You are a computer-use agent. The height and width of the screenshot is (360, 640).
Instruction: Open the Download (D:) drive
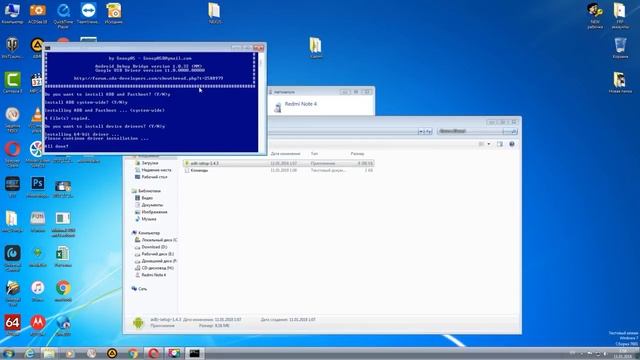154,247
